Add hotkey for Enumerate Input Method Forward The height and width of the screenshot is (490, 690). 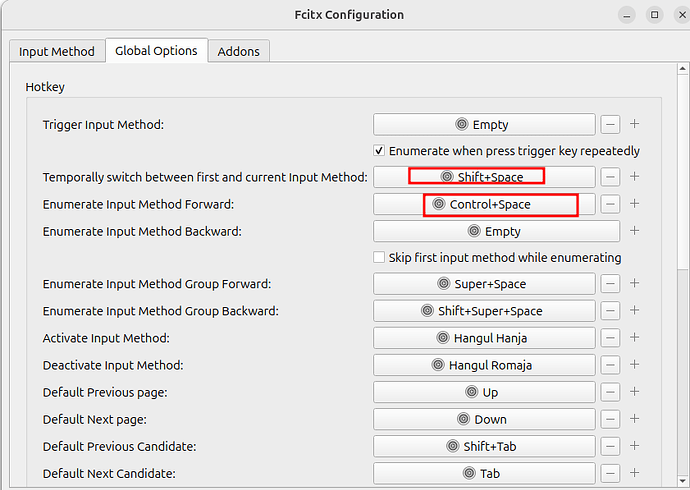pyautogui.click(x=634, y=204)
